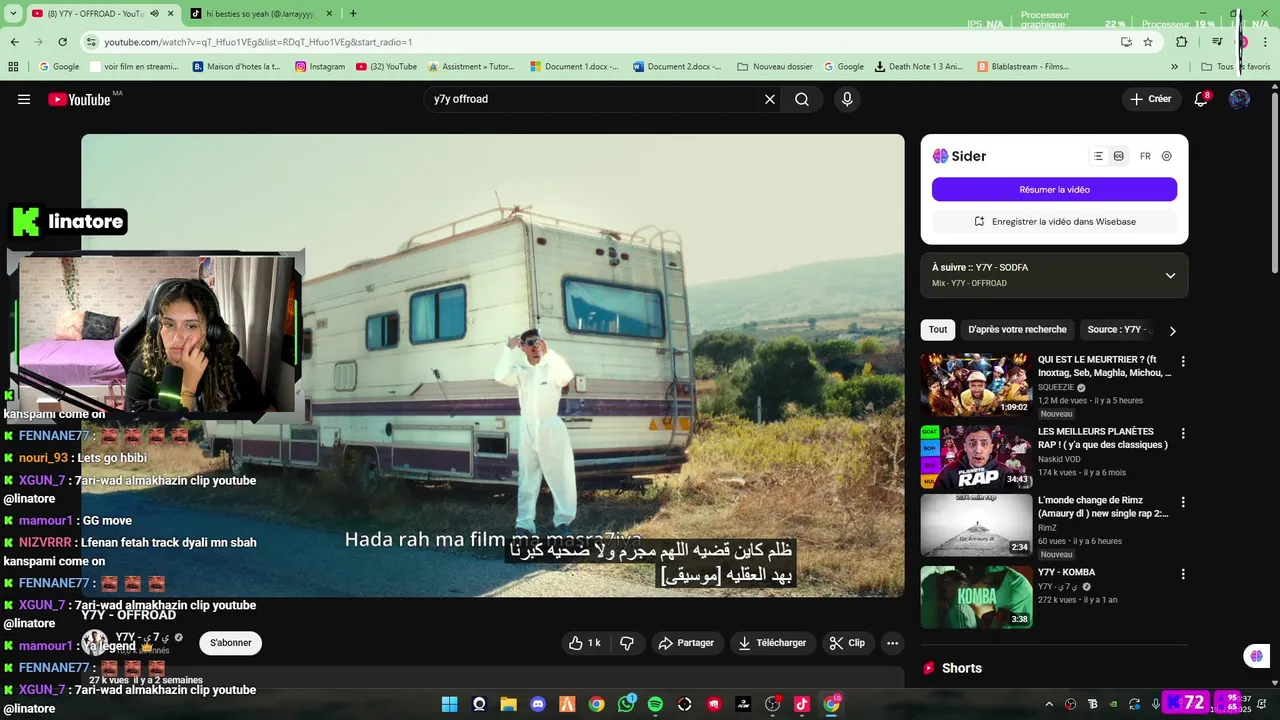Open the Créer create menu

1151,99
